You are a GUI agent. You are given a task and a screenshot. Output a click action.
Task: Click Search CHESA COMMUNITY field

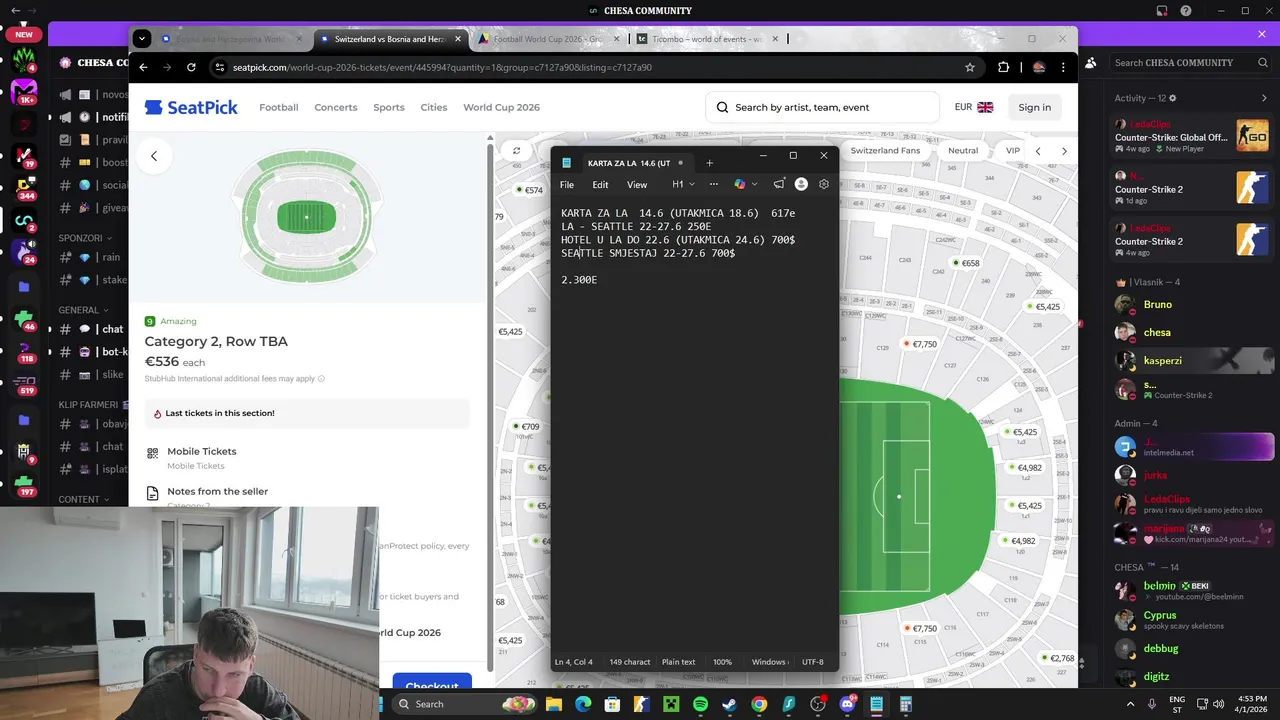1191,62
